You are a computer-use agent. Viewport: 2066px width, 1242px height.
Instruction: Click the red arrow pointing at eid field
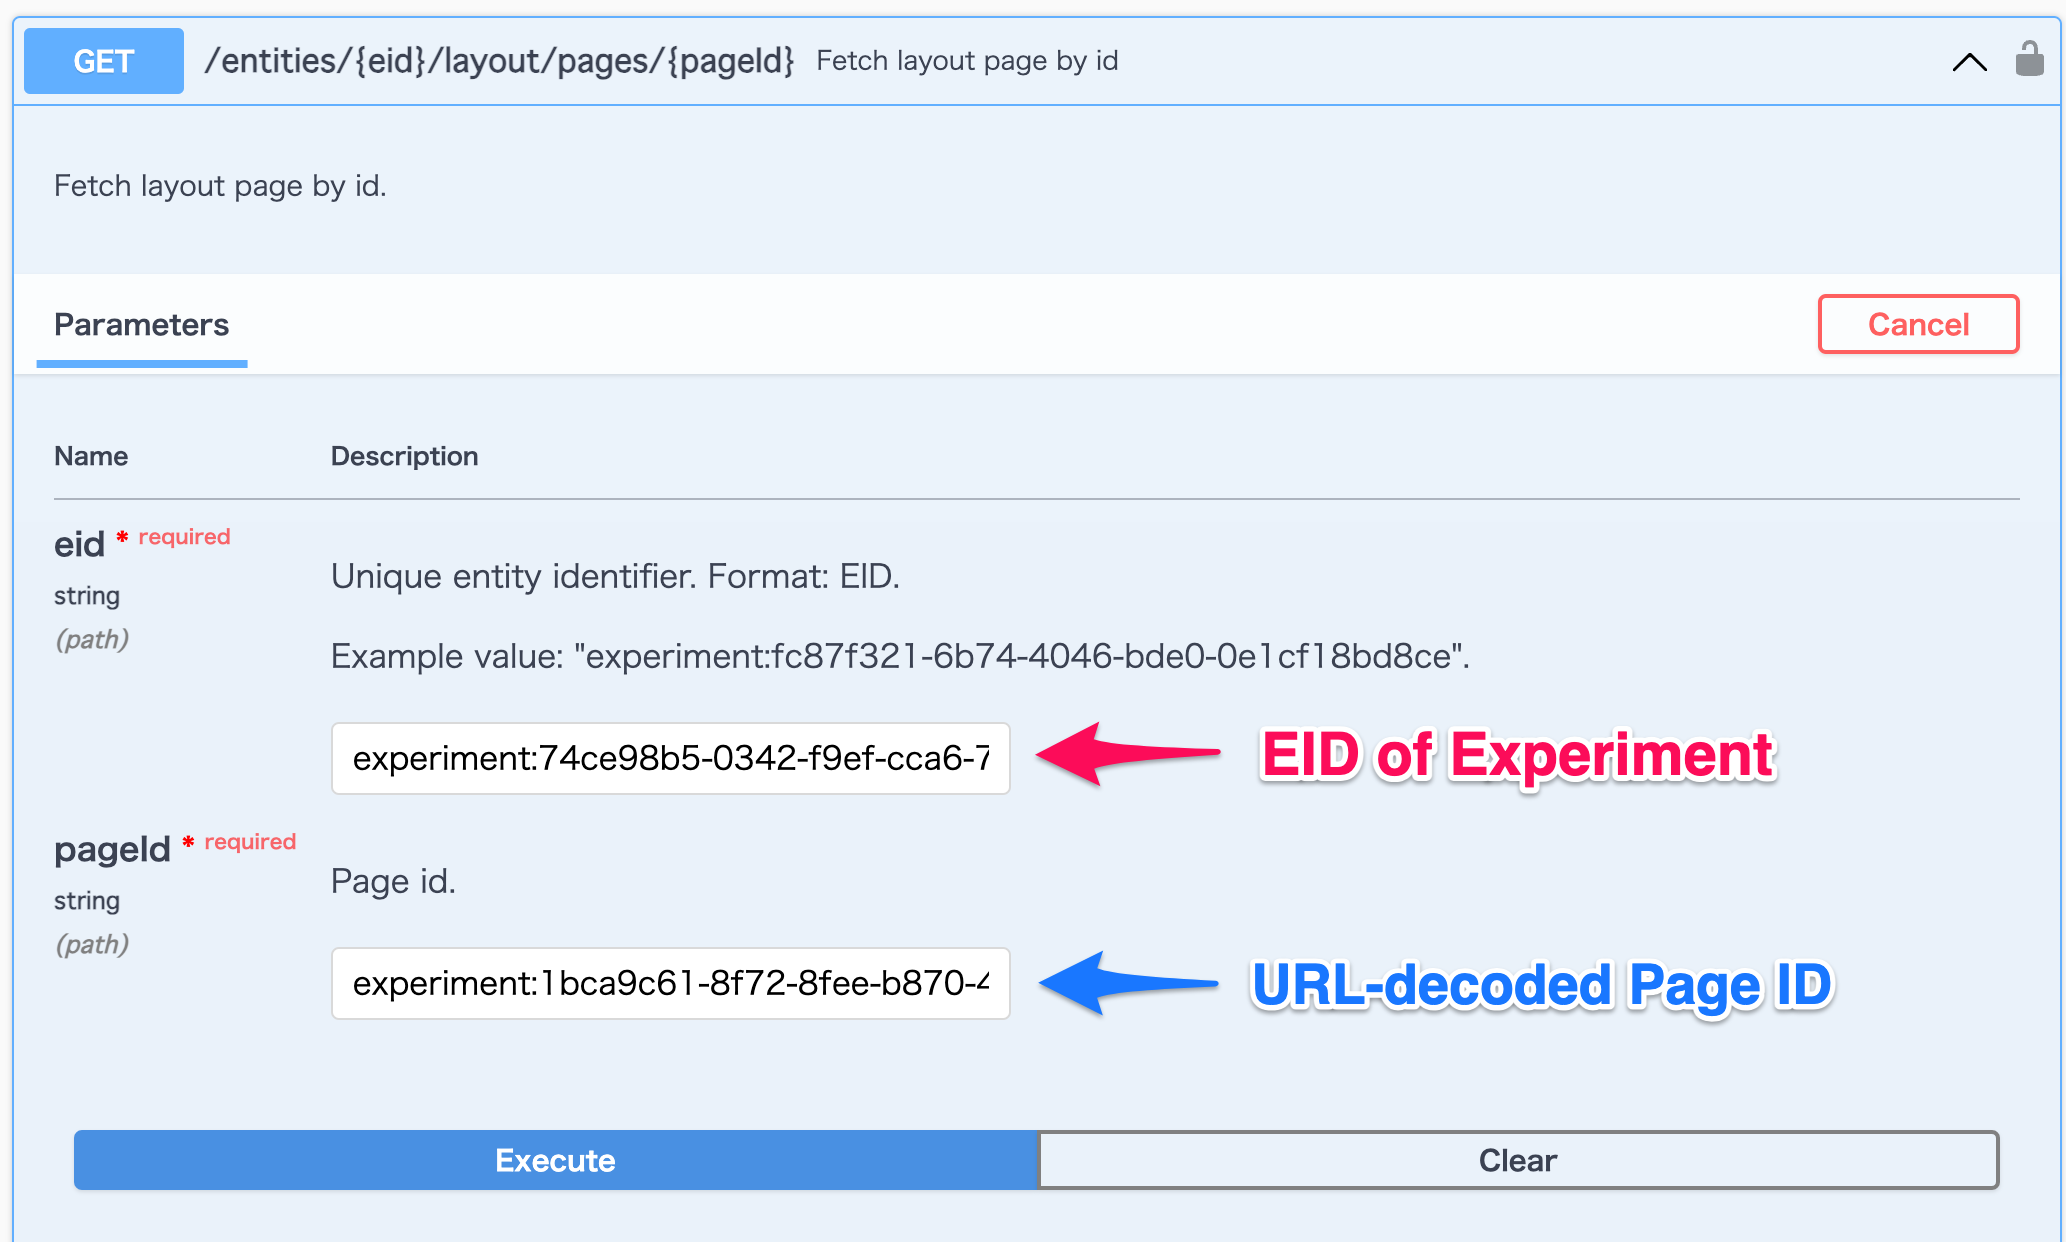tap(1128, 753)
